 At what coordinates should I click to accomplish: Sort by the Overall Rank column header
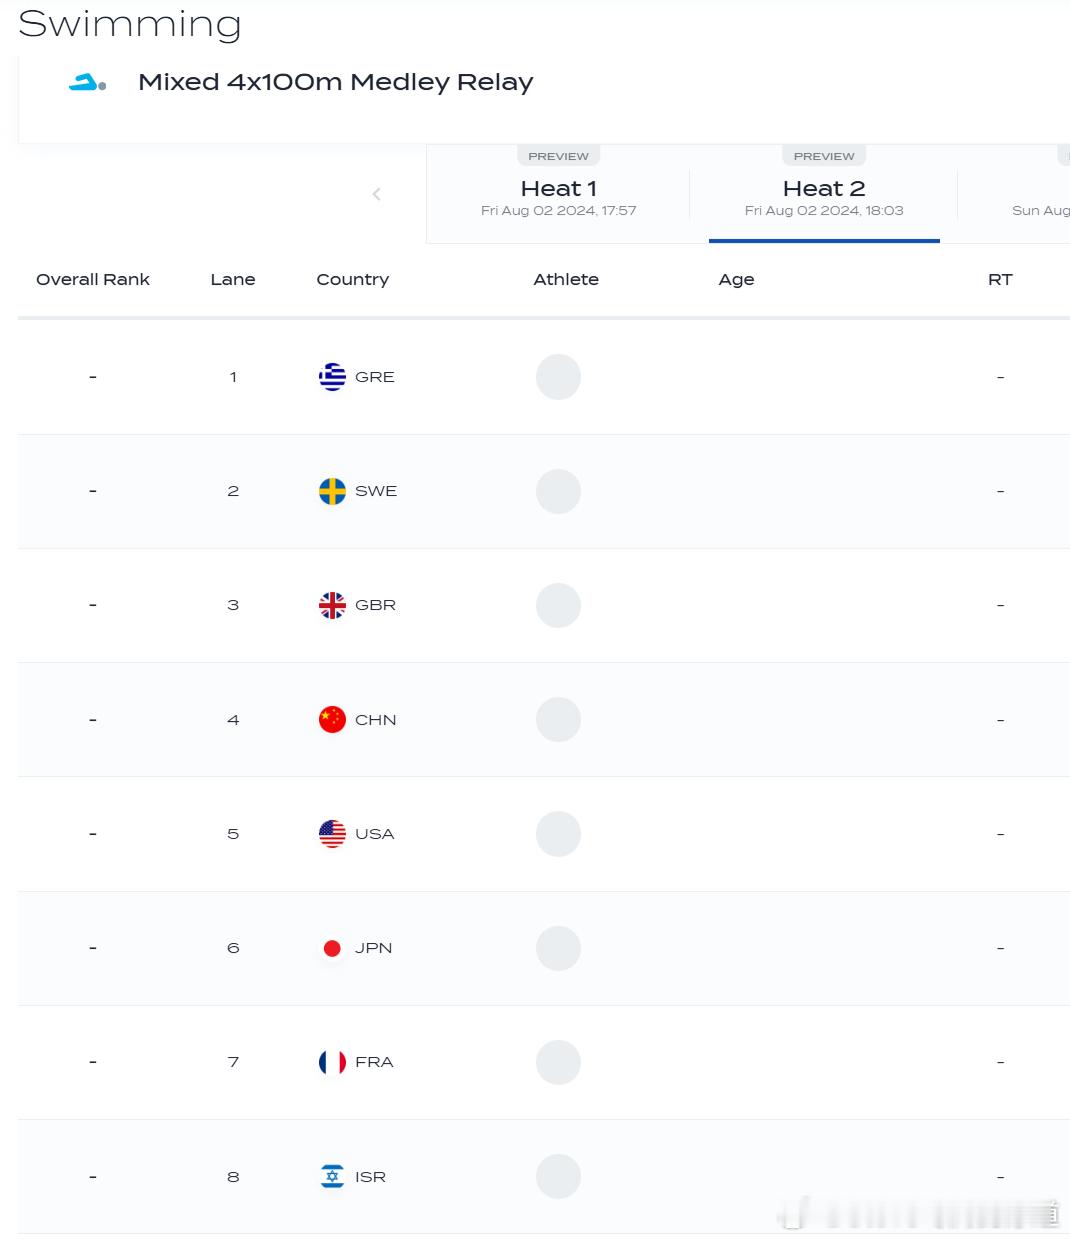point(93,280)
